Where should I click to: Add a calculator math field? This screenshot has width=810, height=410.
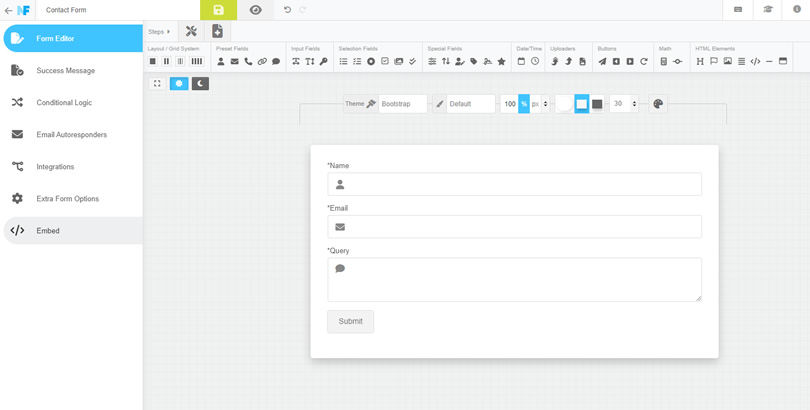click(664, 61)
